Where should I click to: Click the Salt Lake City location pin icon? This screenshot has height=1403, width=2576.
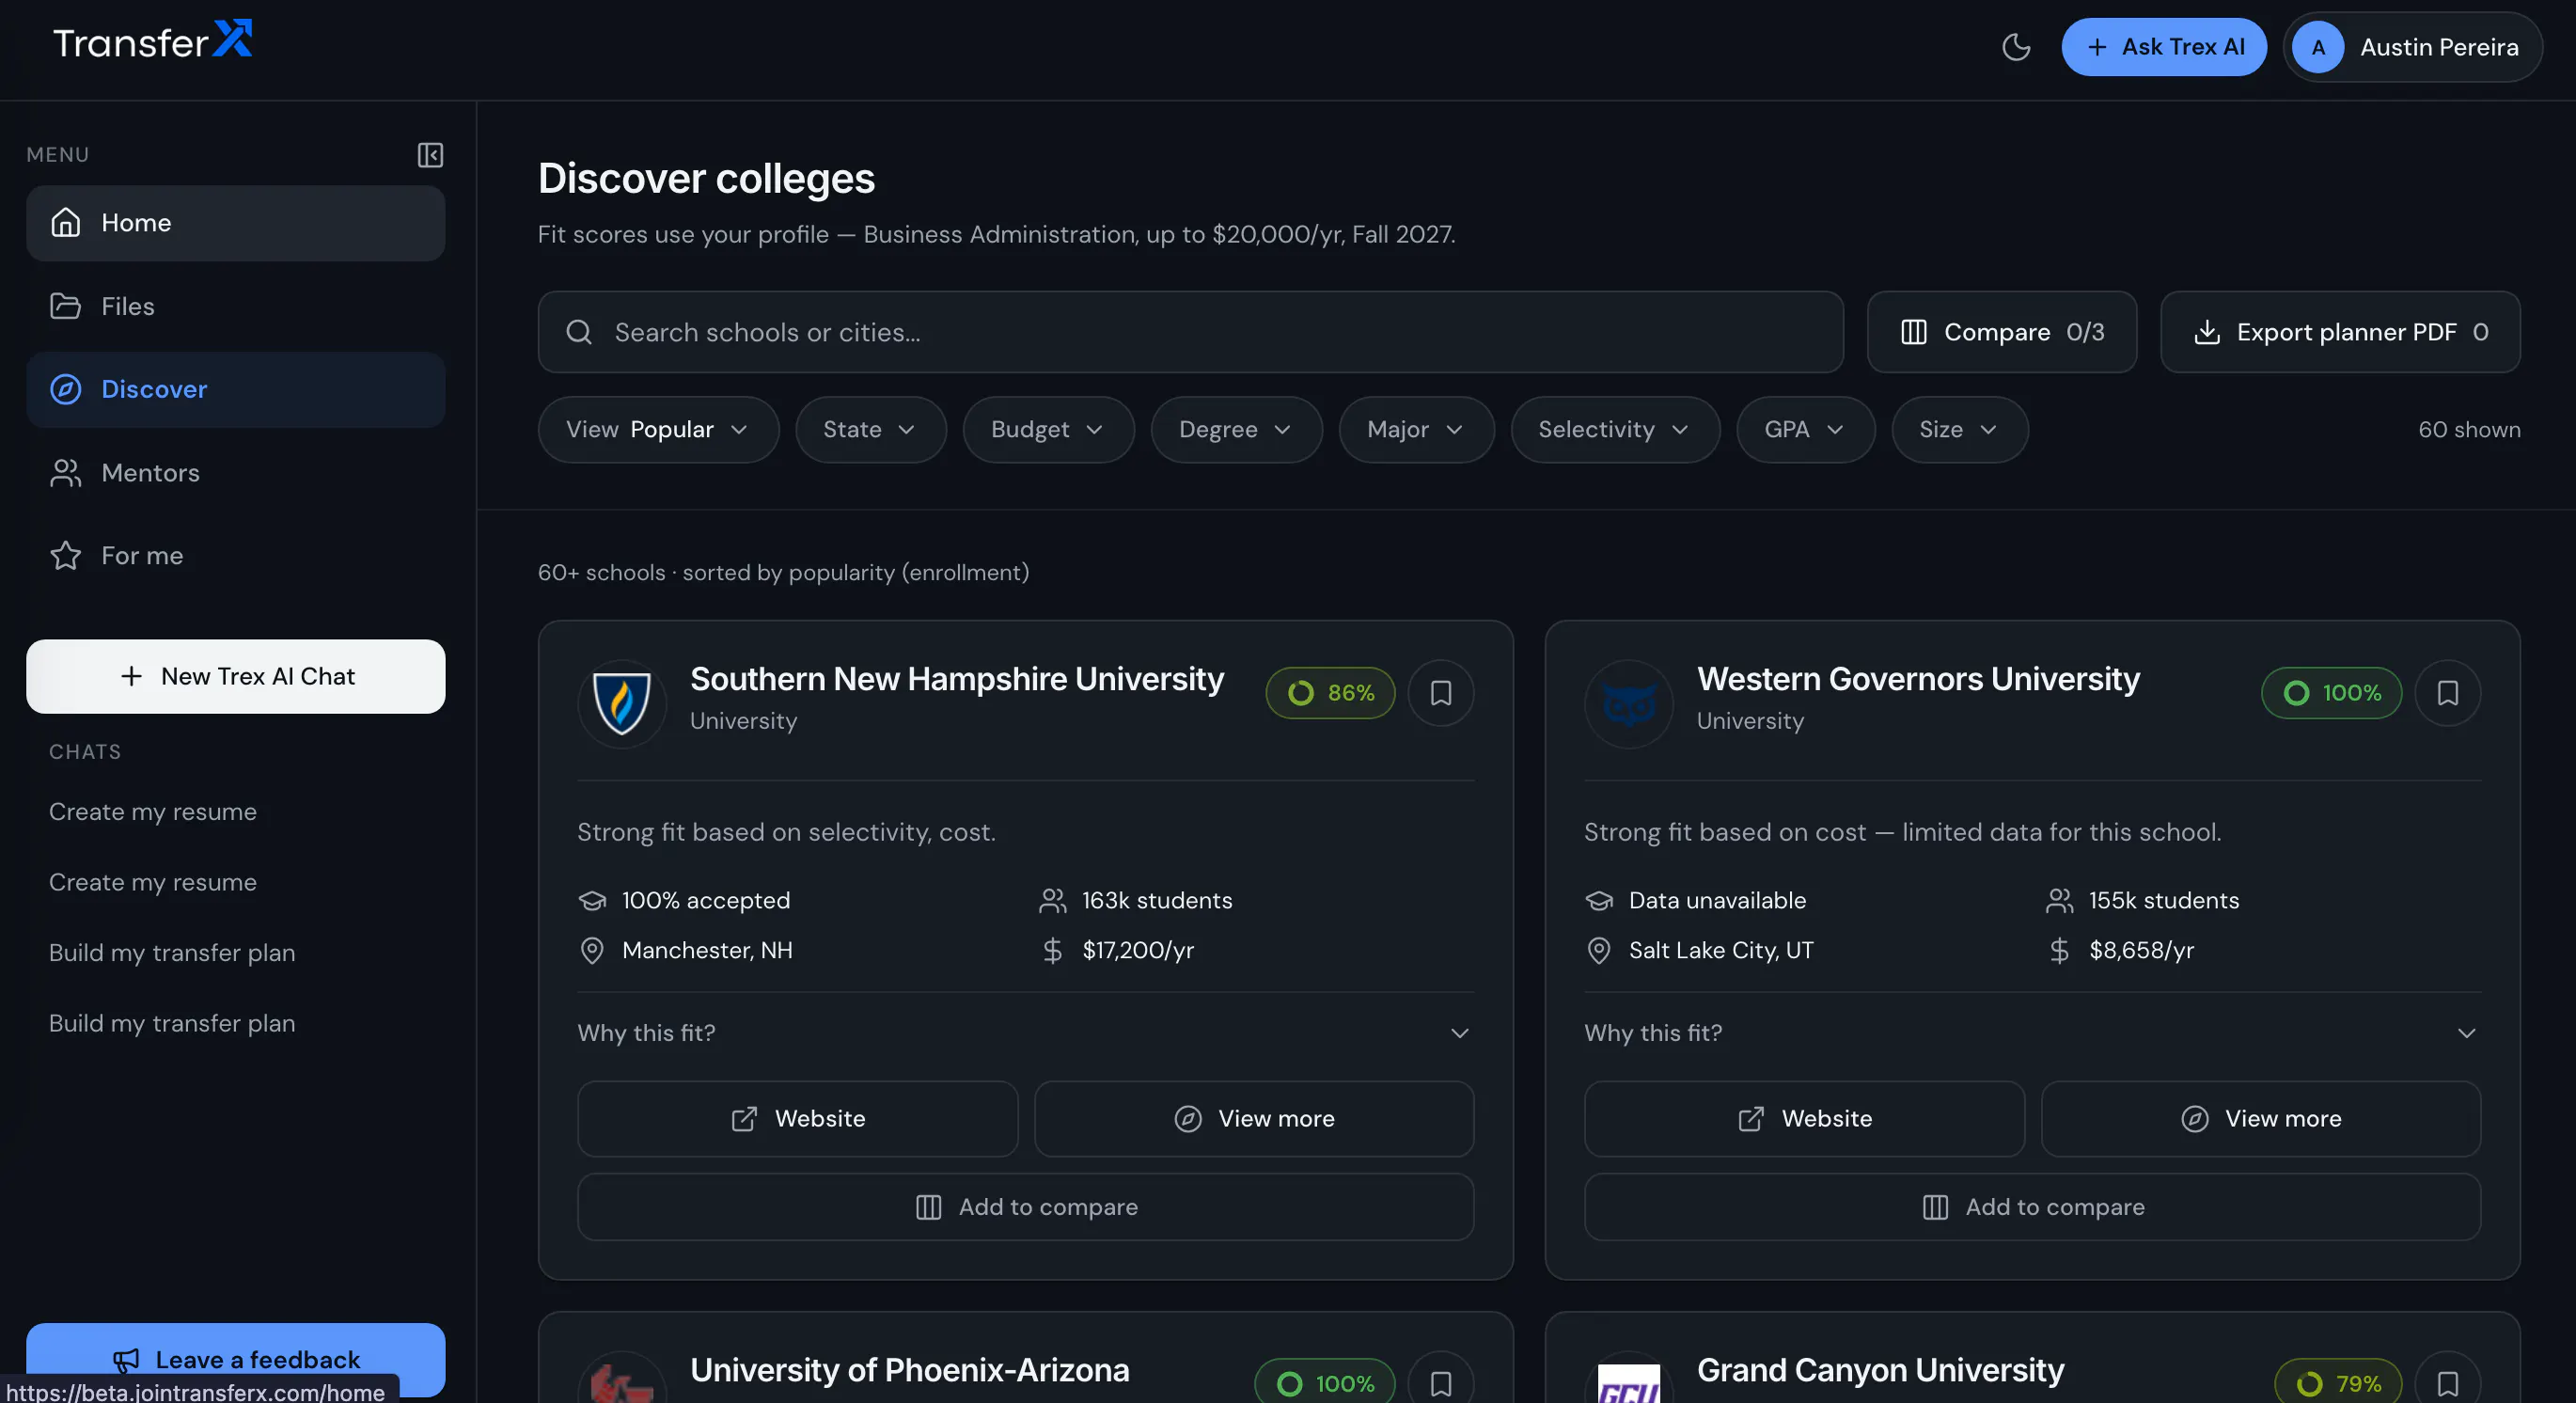click(1599, 951)
